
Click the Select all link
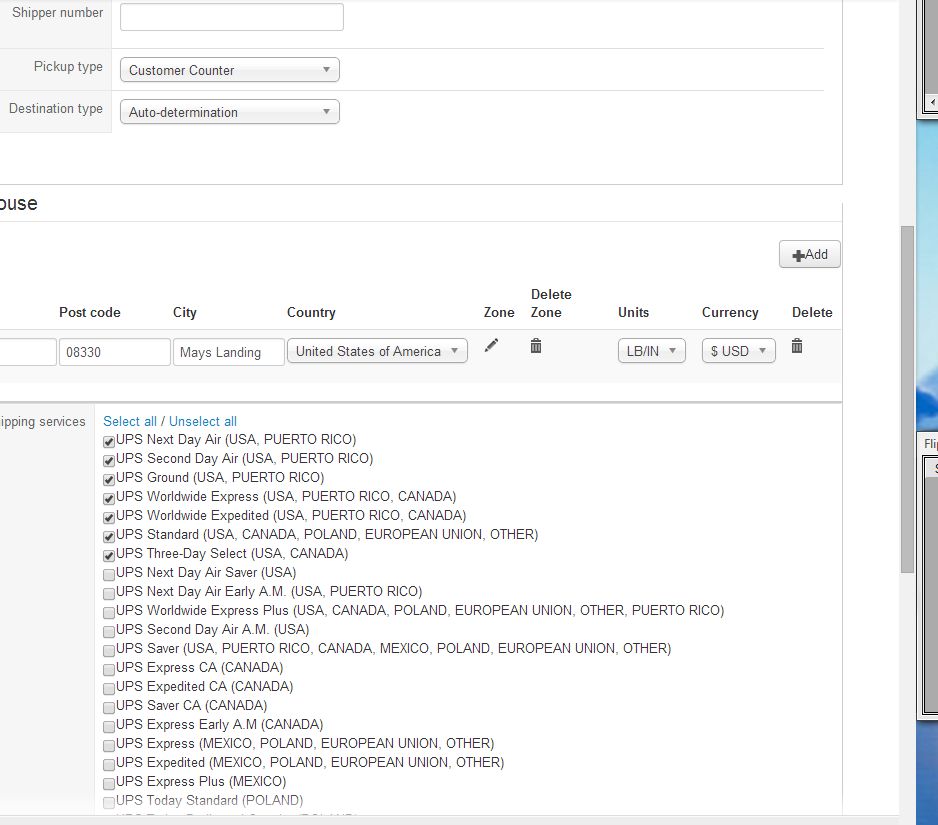pyautogui.click(x=130, y=421)
